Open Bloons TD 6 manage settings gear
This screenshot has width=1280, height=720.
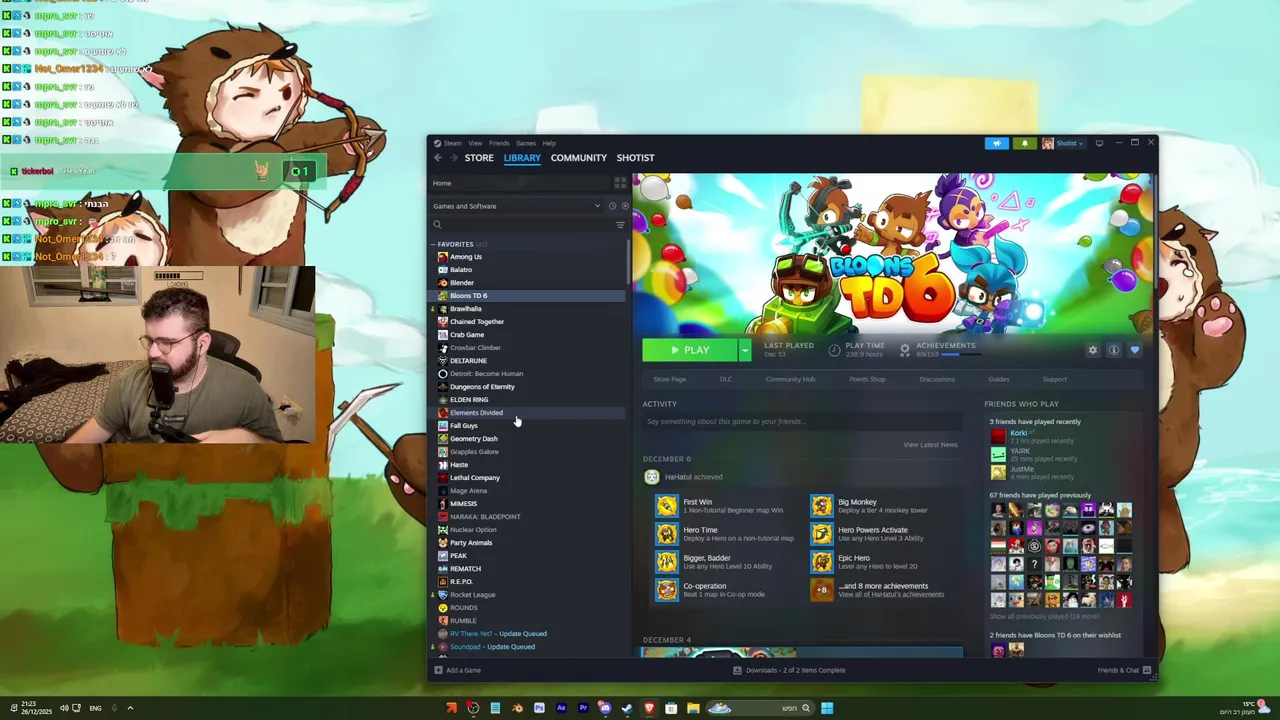(1092, 350)
